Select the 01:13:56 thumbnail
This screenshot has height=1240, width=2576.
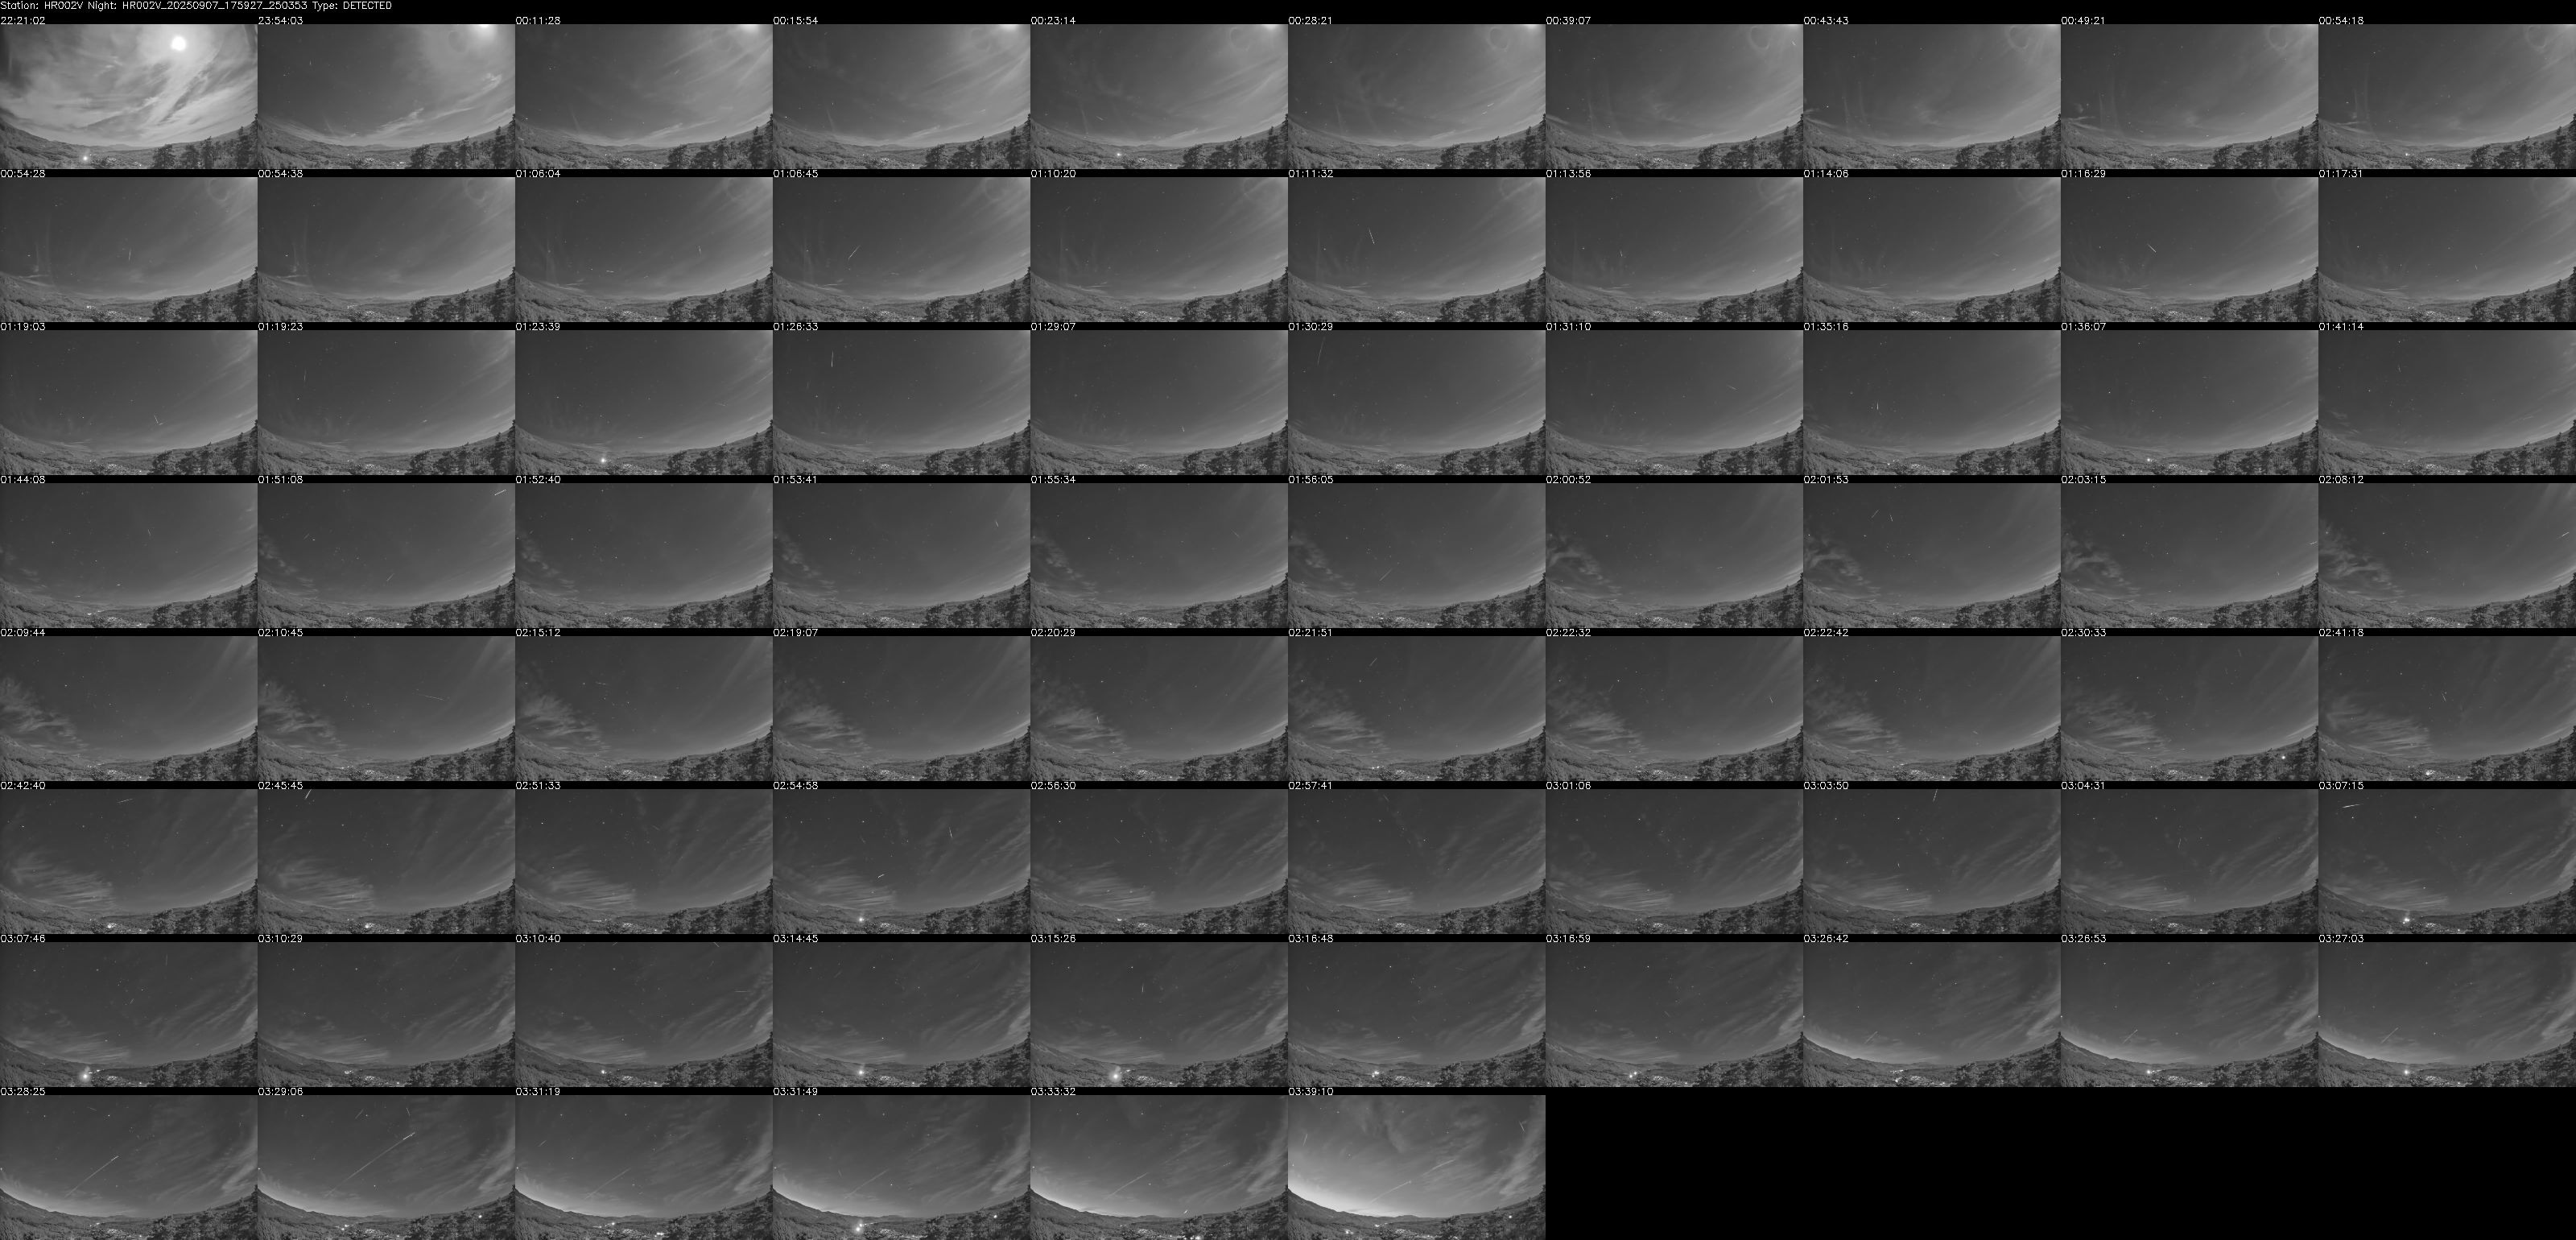(x=1674, y=249)
